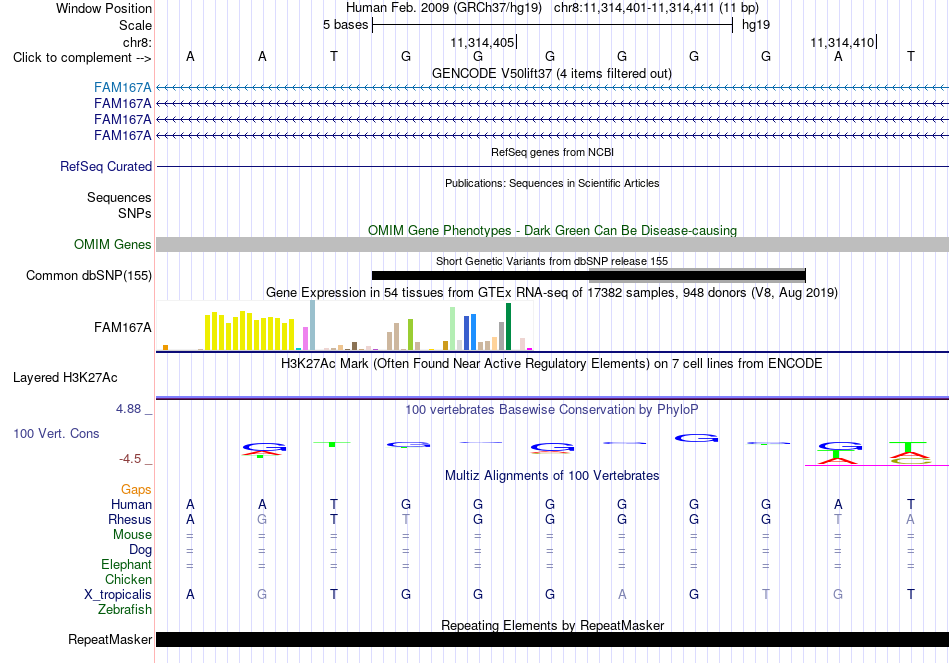Screen dimensions: 950x663
Task: Click the Common dbSNP(155) label
Action: [x=89, y=276]
